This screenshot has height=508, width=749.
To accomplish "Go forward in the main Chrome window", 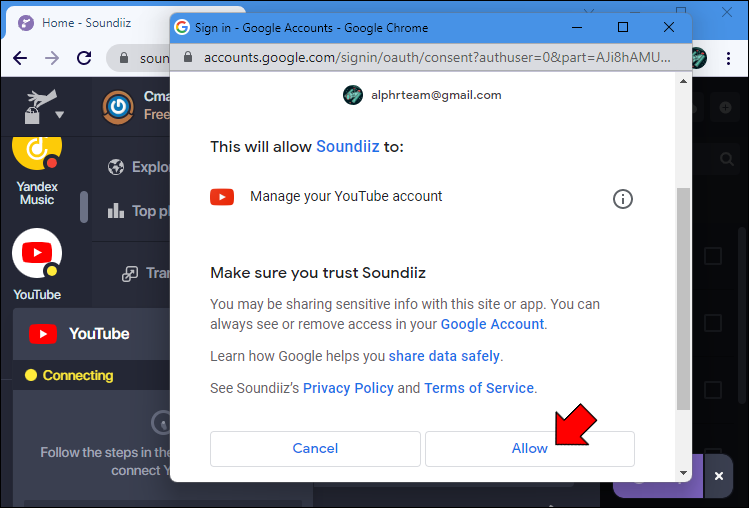I will 52,58.
